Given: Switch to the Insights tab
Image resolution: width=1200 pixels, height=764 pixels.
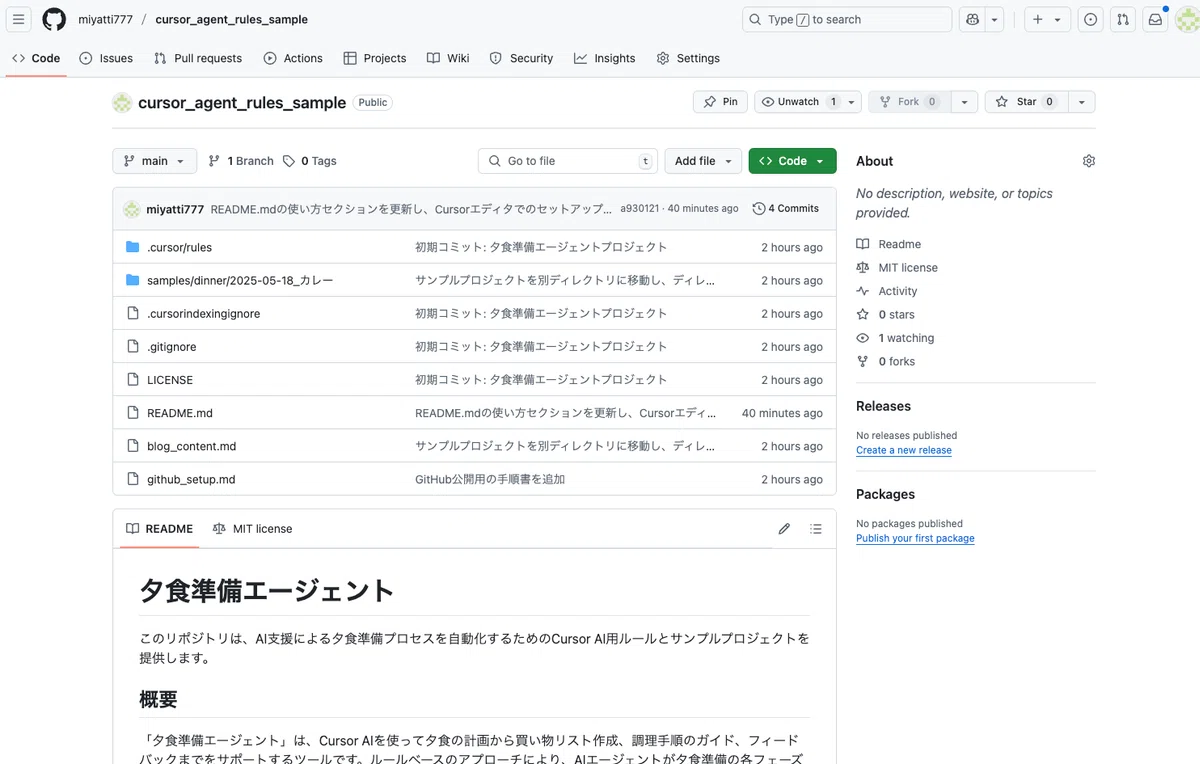Looking at the screenshot, I should pos(605,58).
